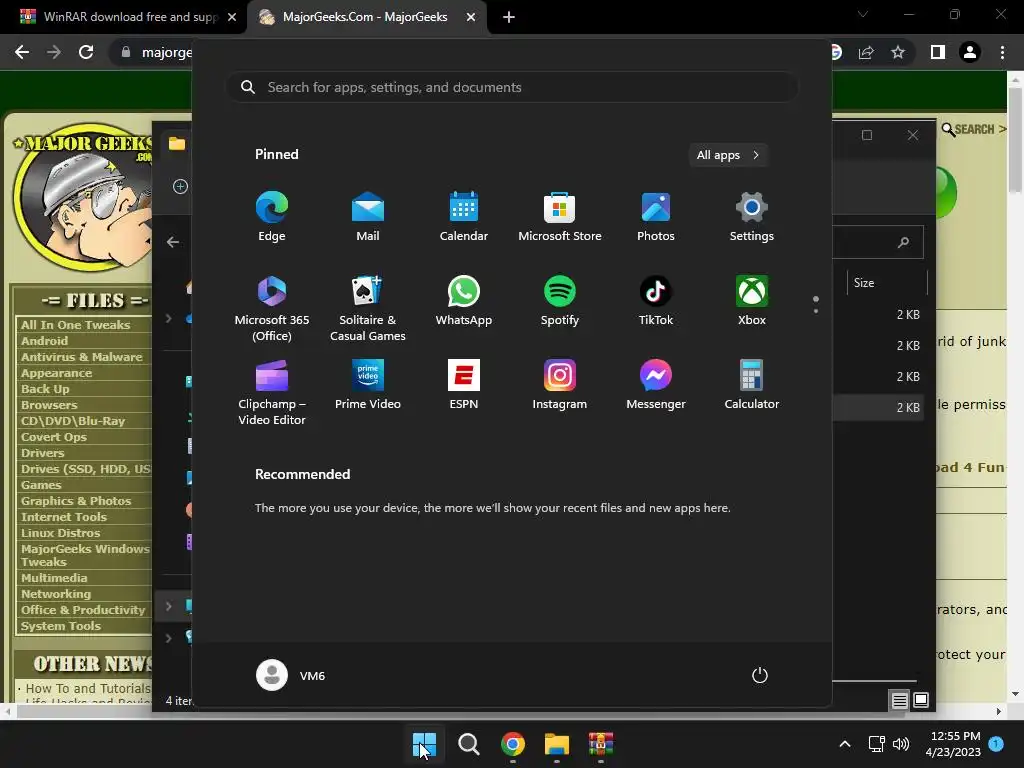This screenshot has width=1024, height=768.
Task: Open the VM6 user account menu
Action: tap(291, 675)
